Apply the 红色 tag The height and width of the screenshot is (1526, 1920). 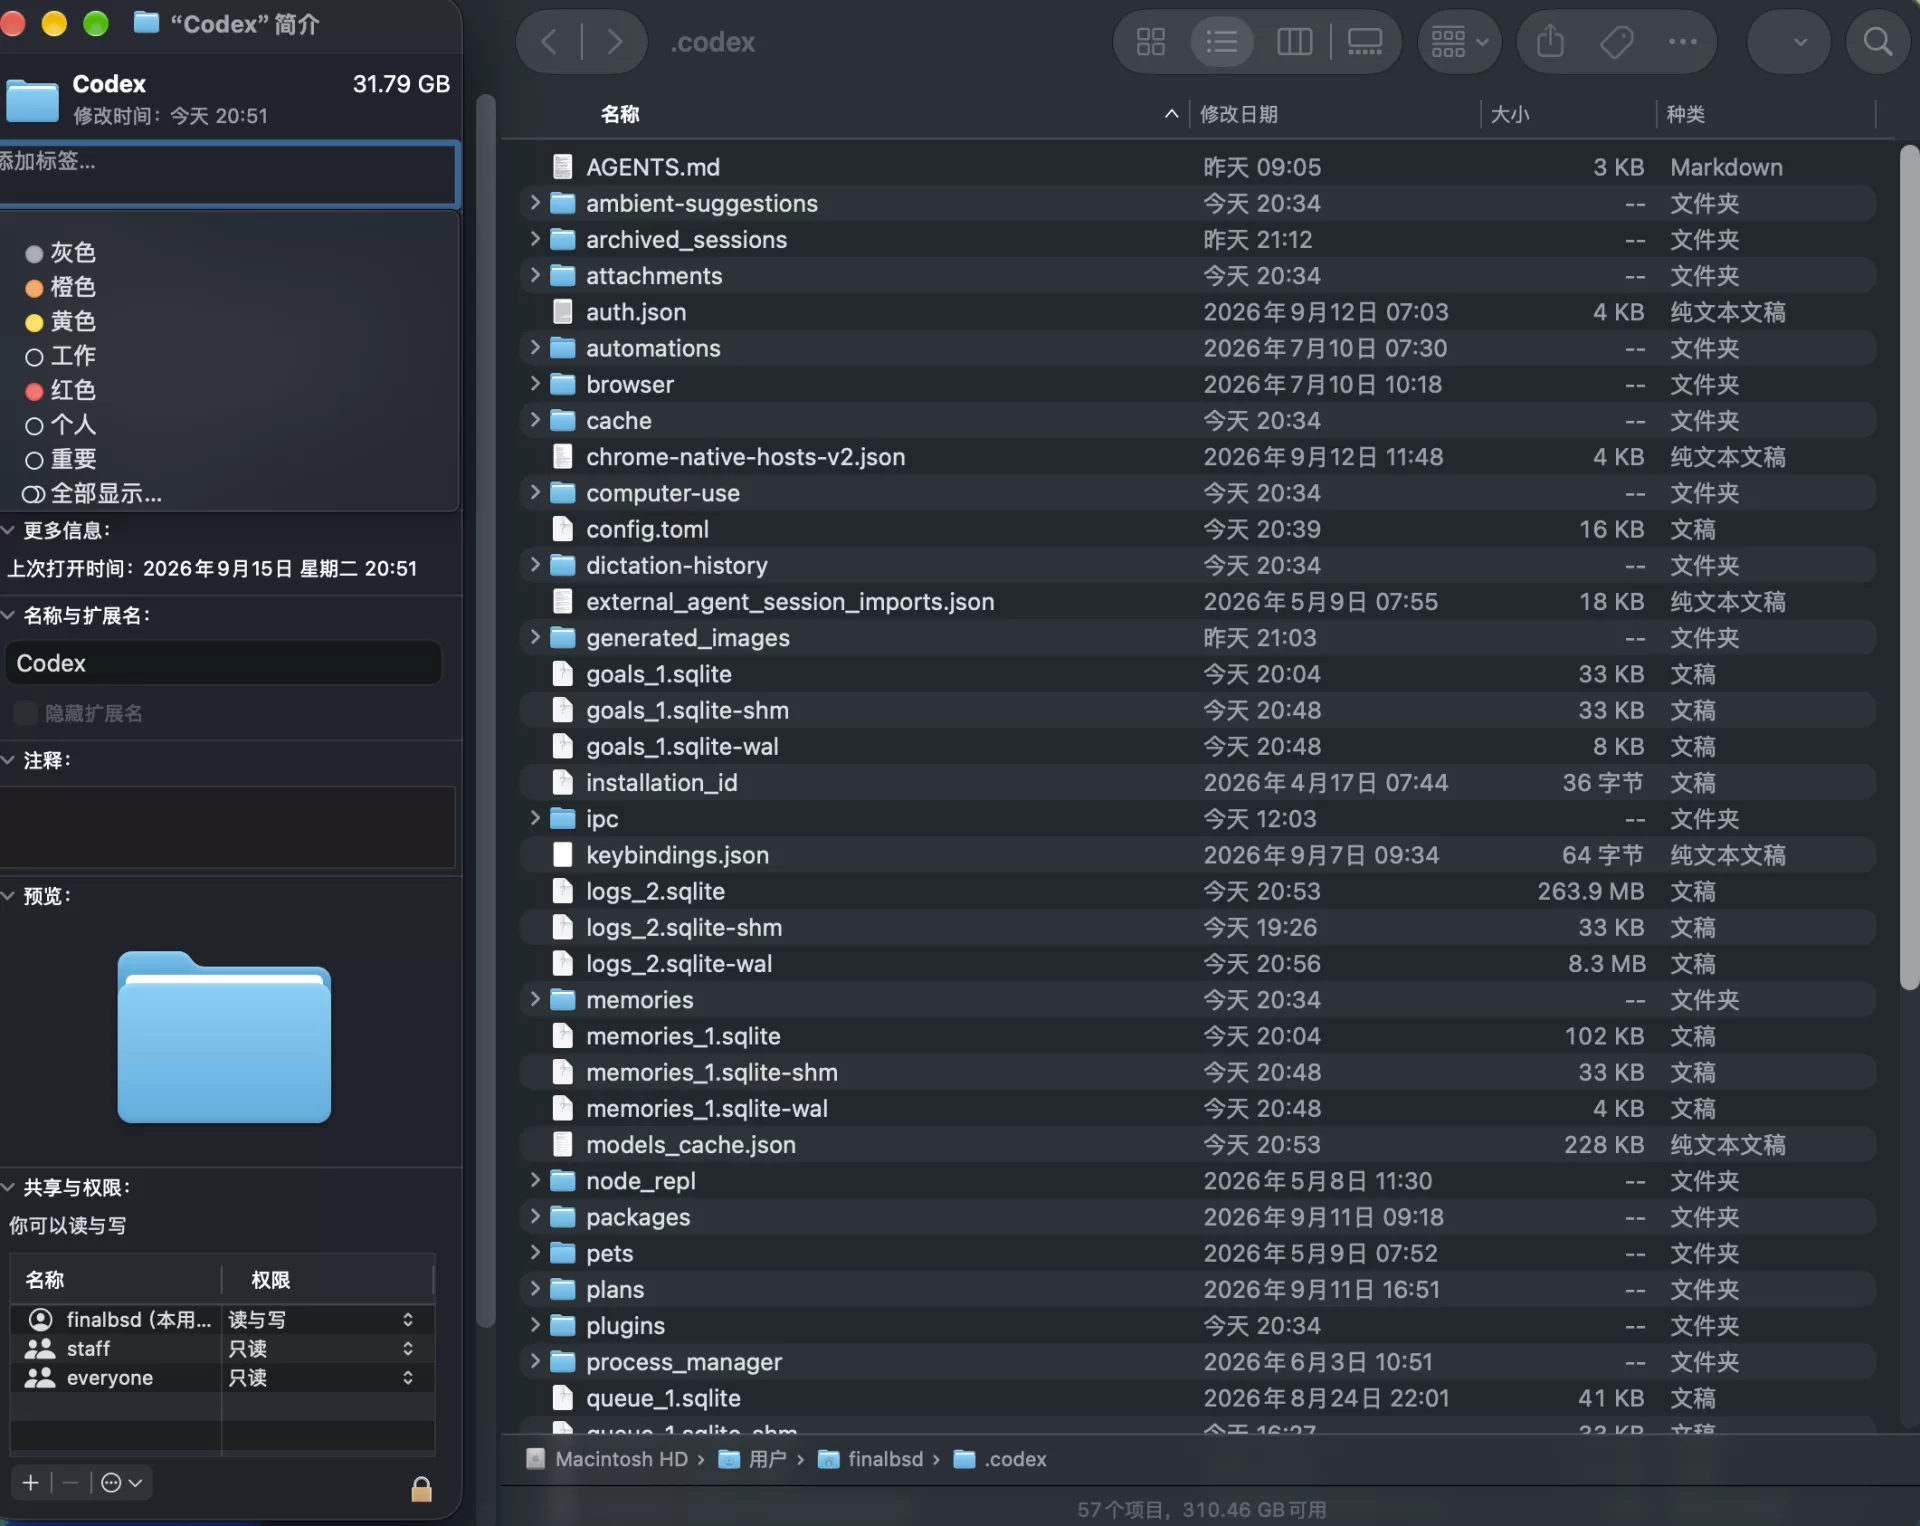(x=61, y=390)
